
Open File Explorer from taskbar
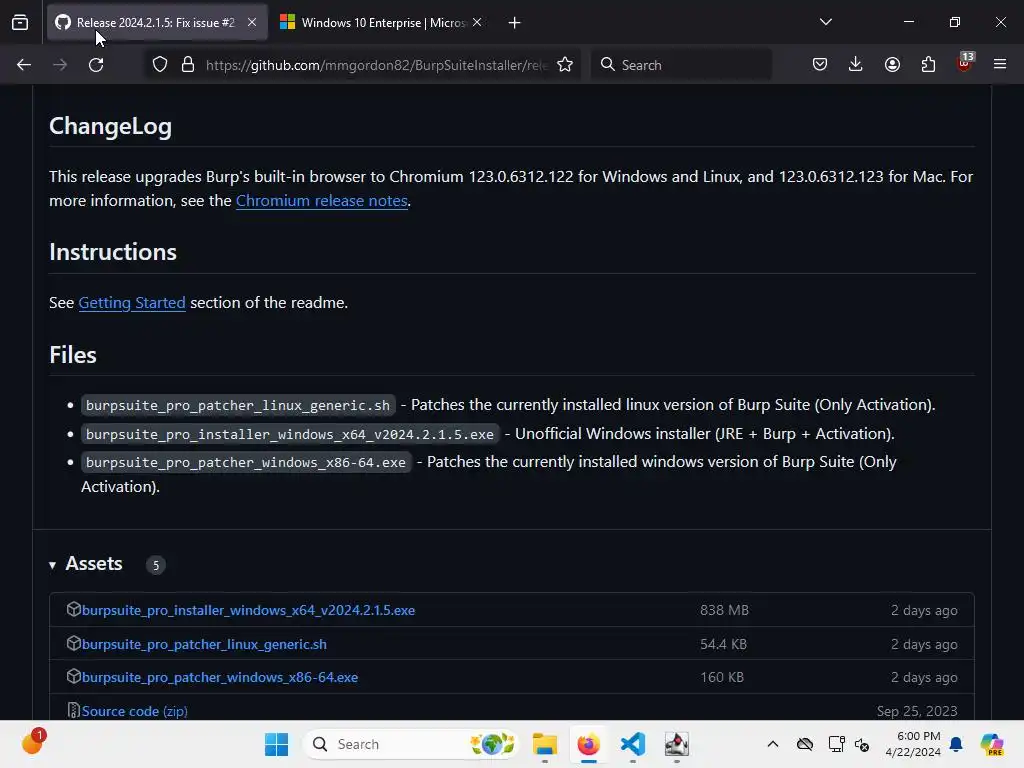(x=545, y=744)
